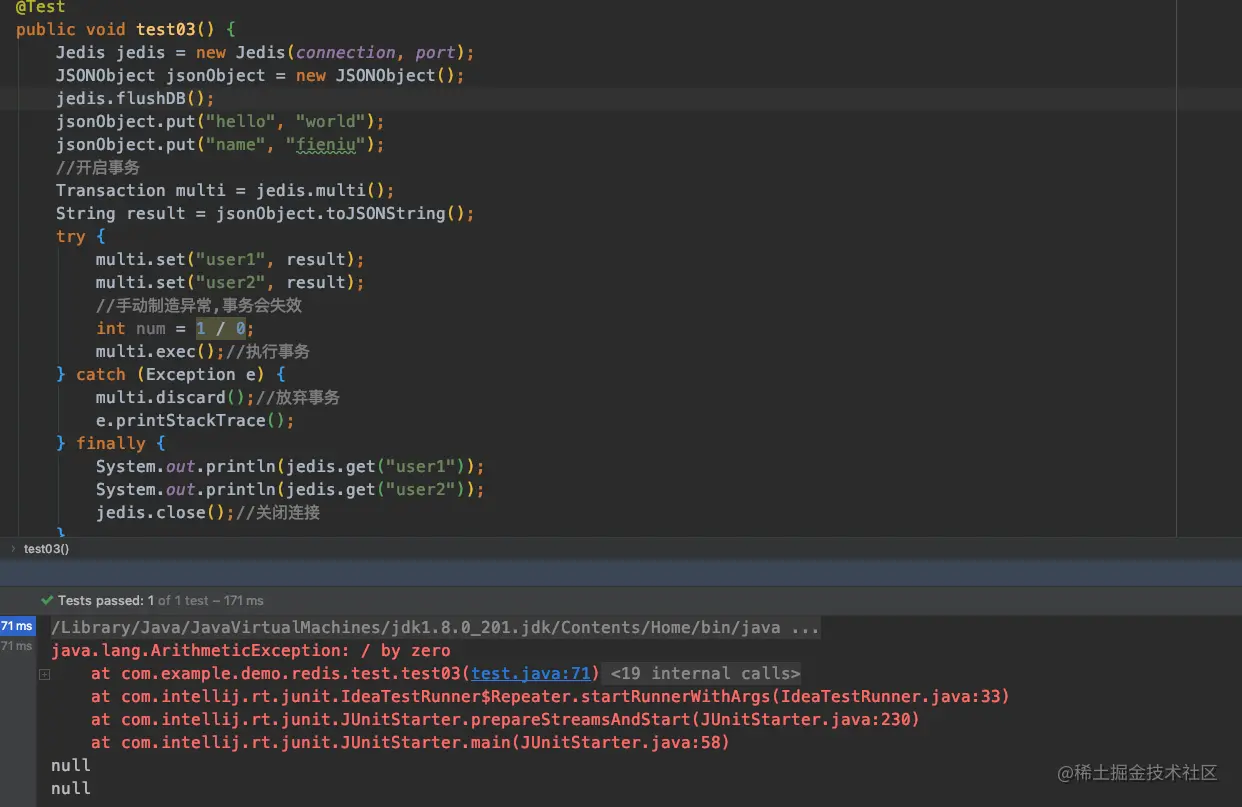The width and height of the screenshot is (1242, 807).
Task: Click the chevron before test03() breadcrumb
Action: (x=13, y=548)
